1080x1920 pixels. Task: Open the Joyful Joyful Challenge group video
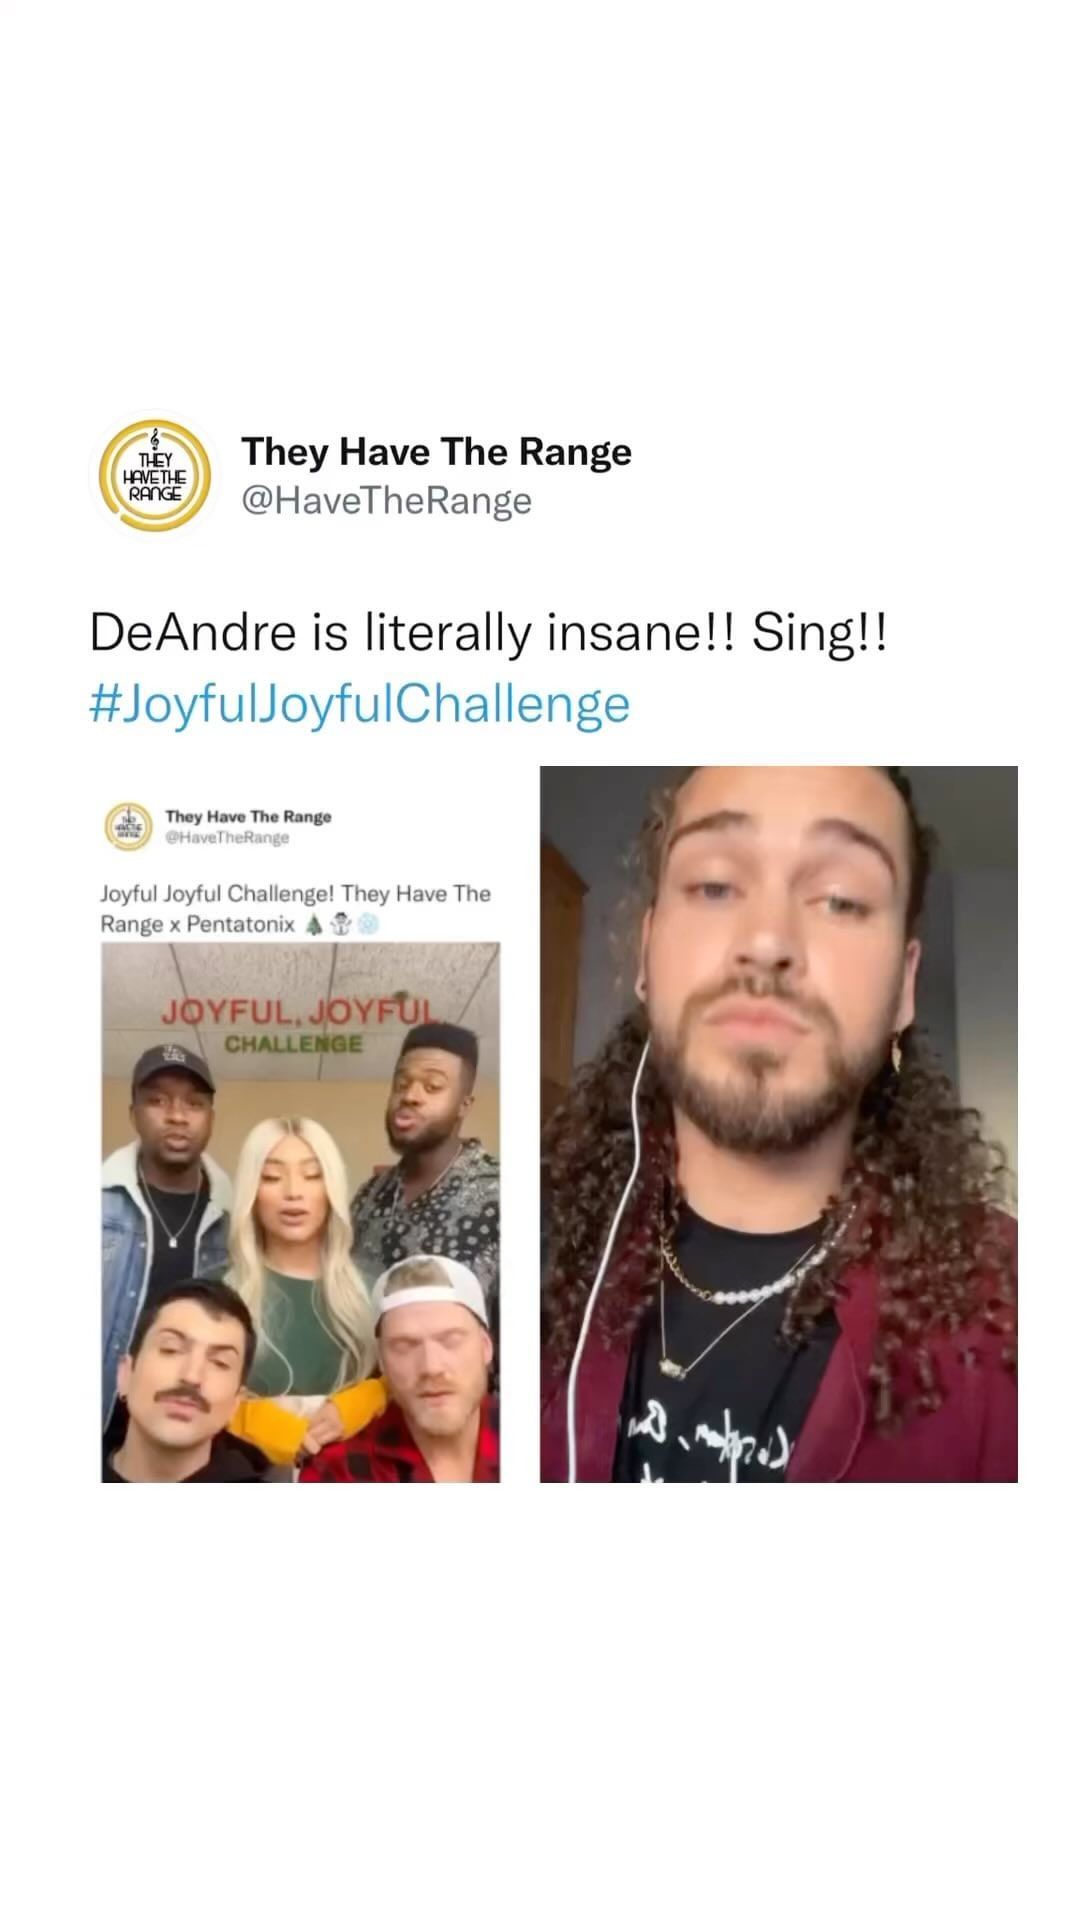point(300,1212)
